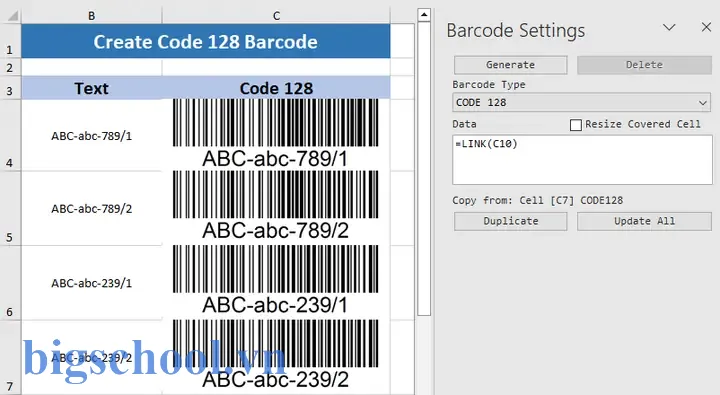Open the Barcode Settings pane options chevron

click(x=669, y=28)
